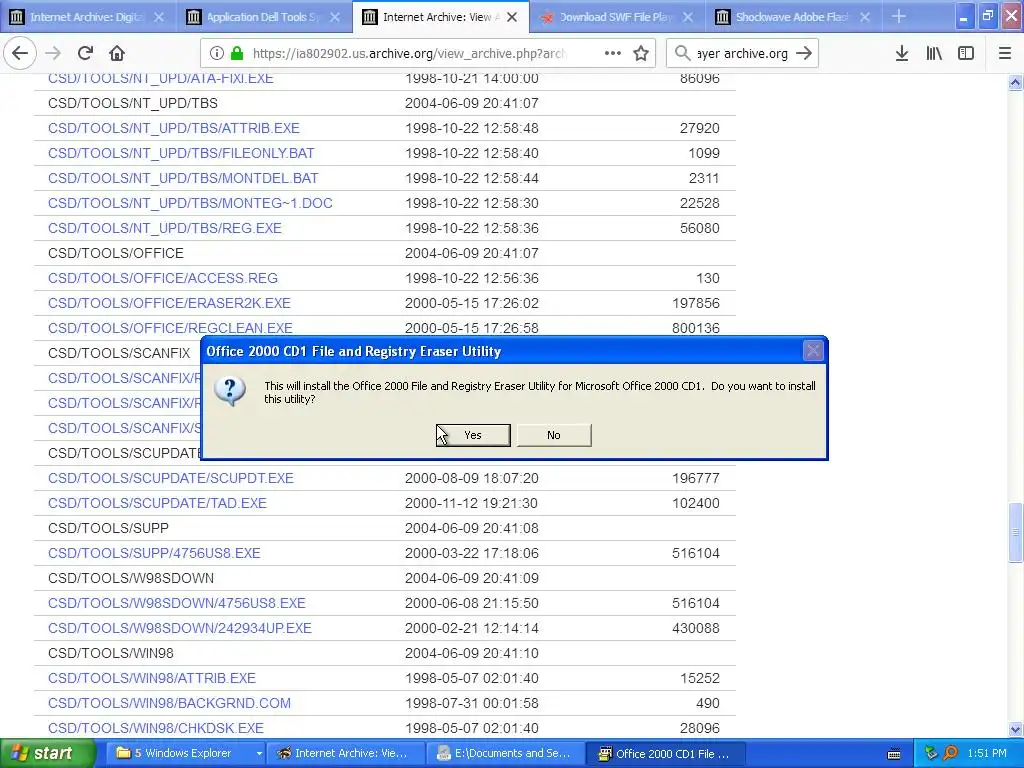Switch to Internet Archive taskbar window
Image resolution: width=1024 pixels, height=768 pixels.
[345, 754]
